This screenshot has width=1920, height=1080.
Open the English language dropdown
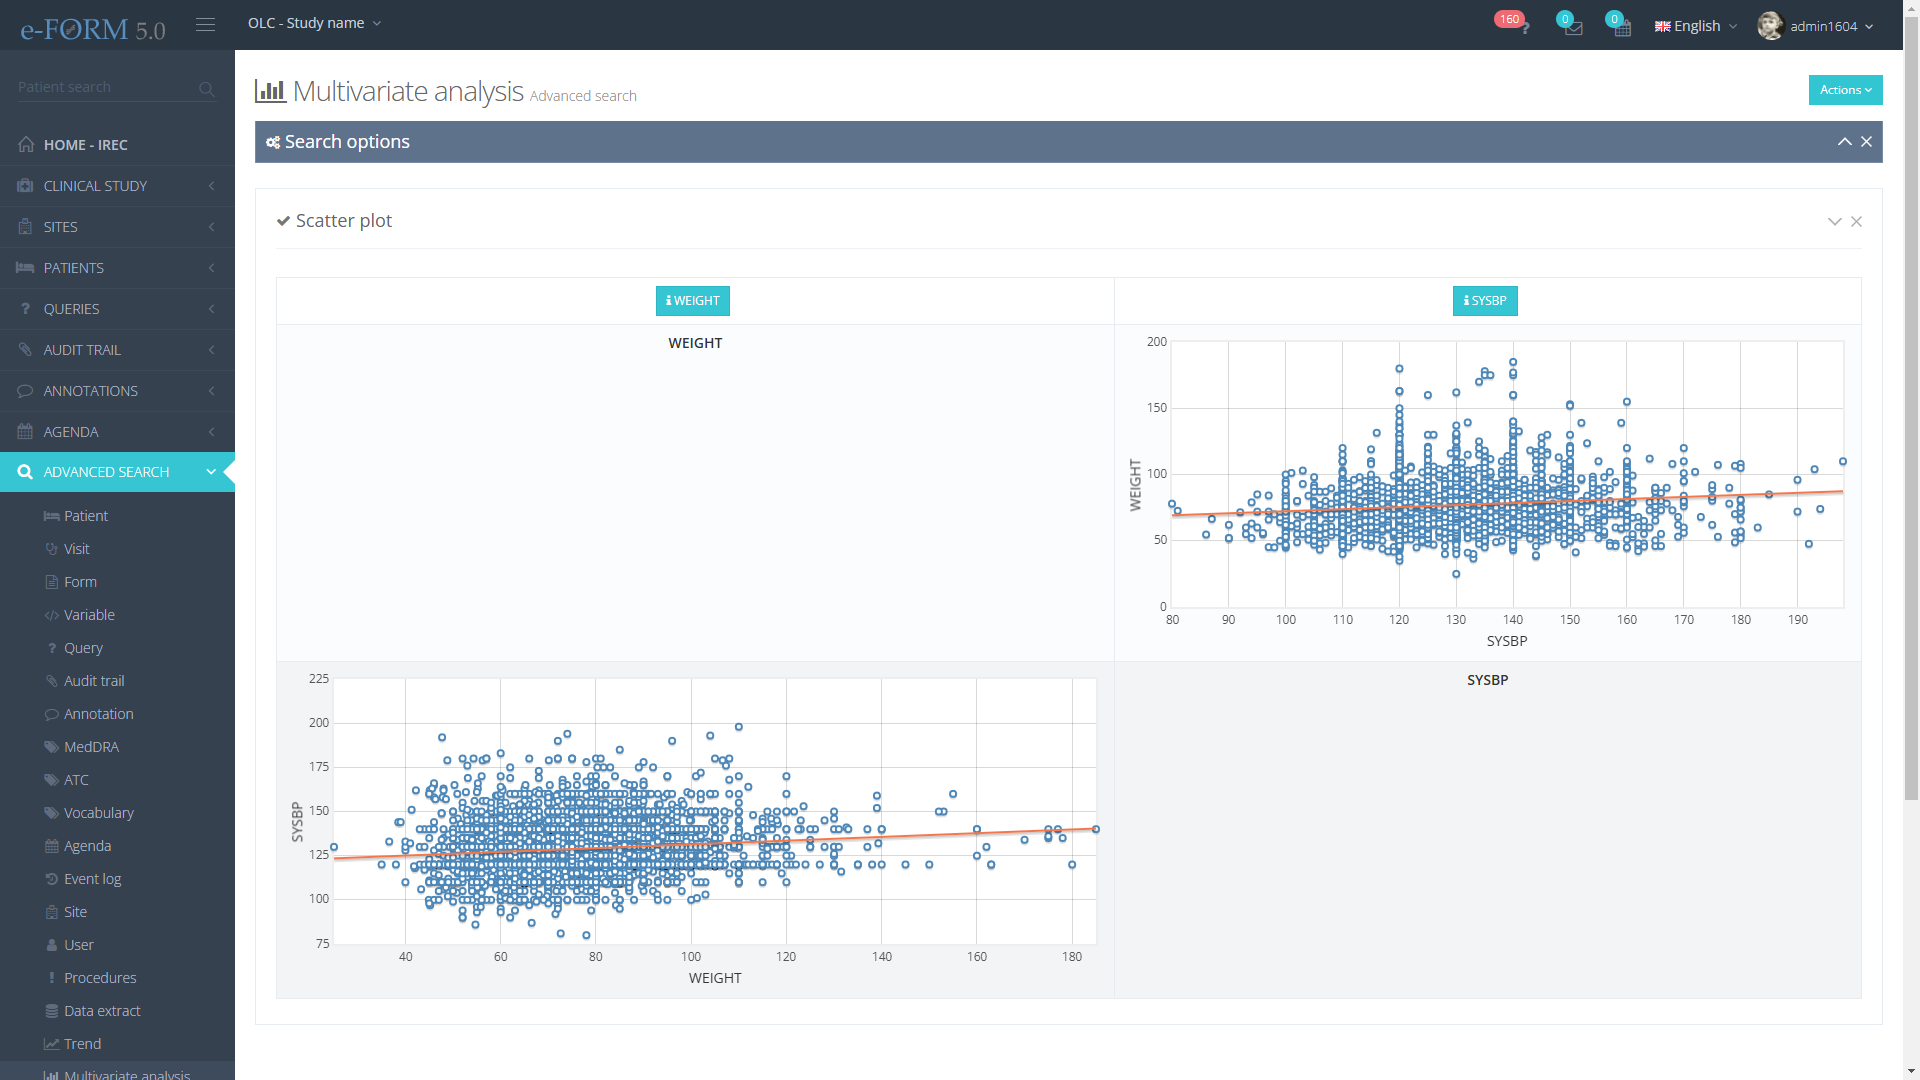(1696, 26)
